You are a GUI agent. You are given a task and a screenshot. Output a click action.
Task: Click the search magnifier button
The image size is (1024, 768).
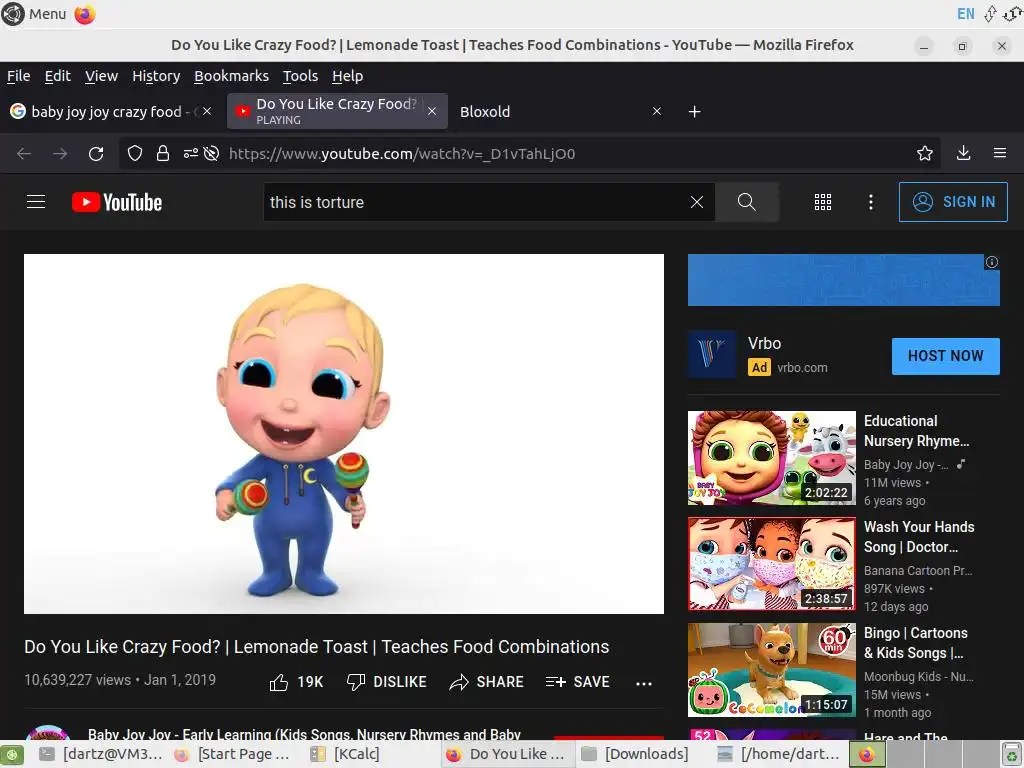(746, 202)
